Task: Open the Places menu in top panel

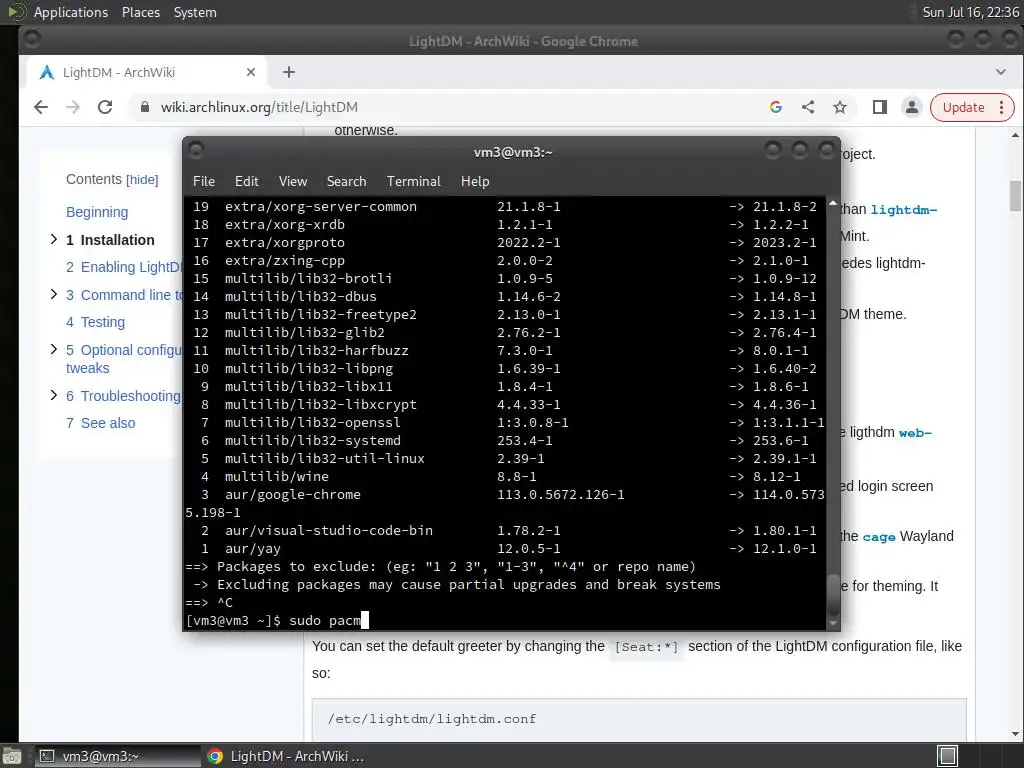Action: [x=140, y=12]
